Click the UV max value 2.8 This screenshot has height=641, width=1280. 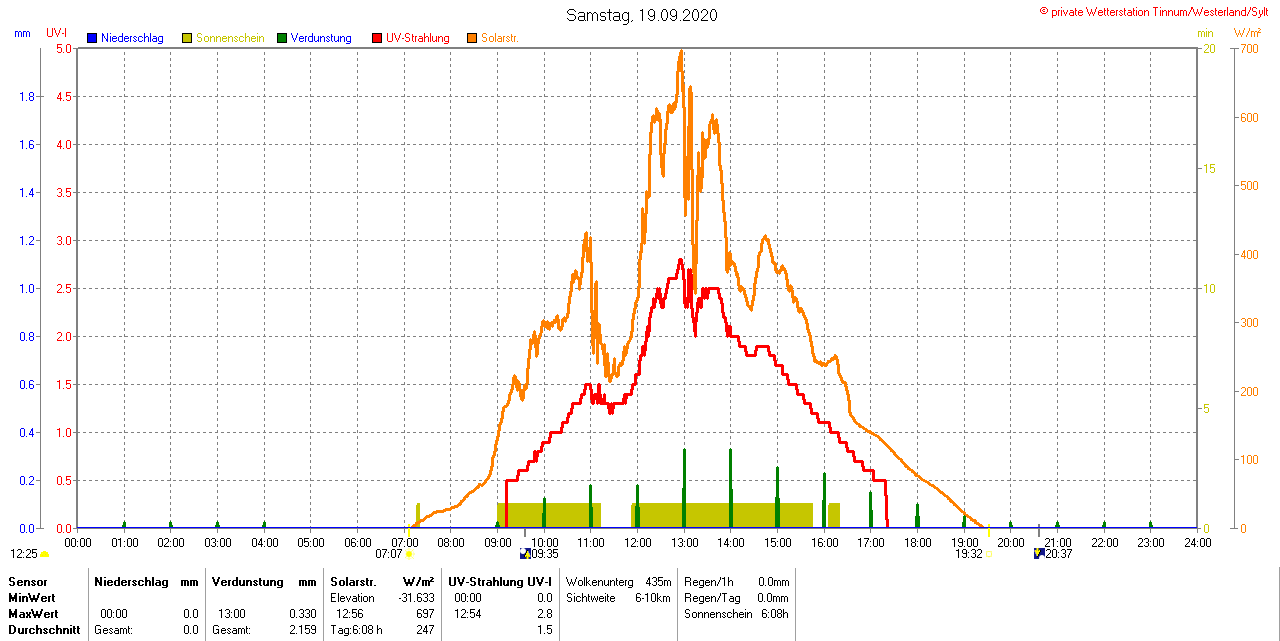click(545, 614)
